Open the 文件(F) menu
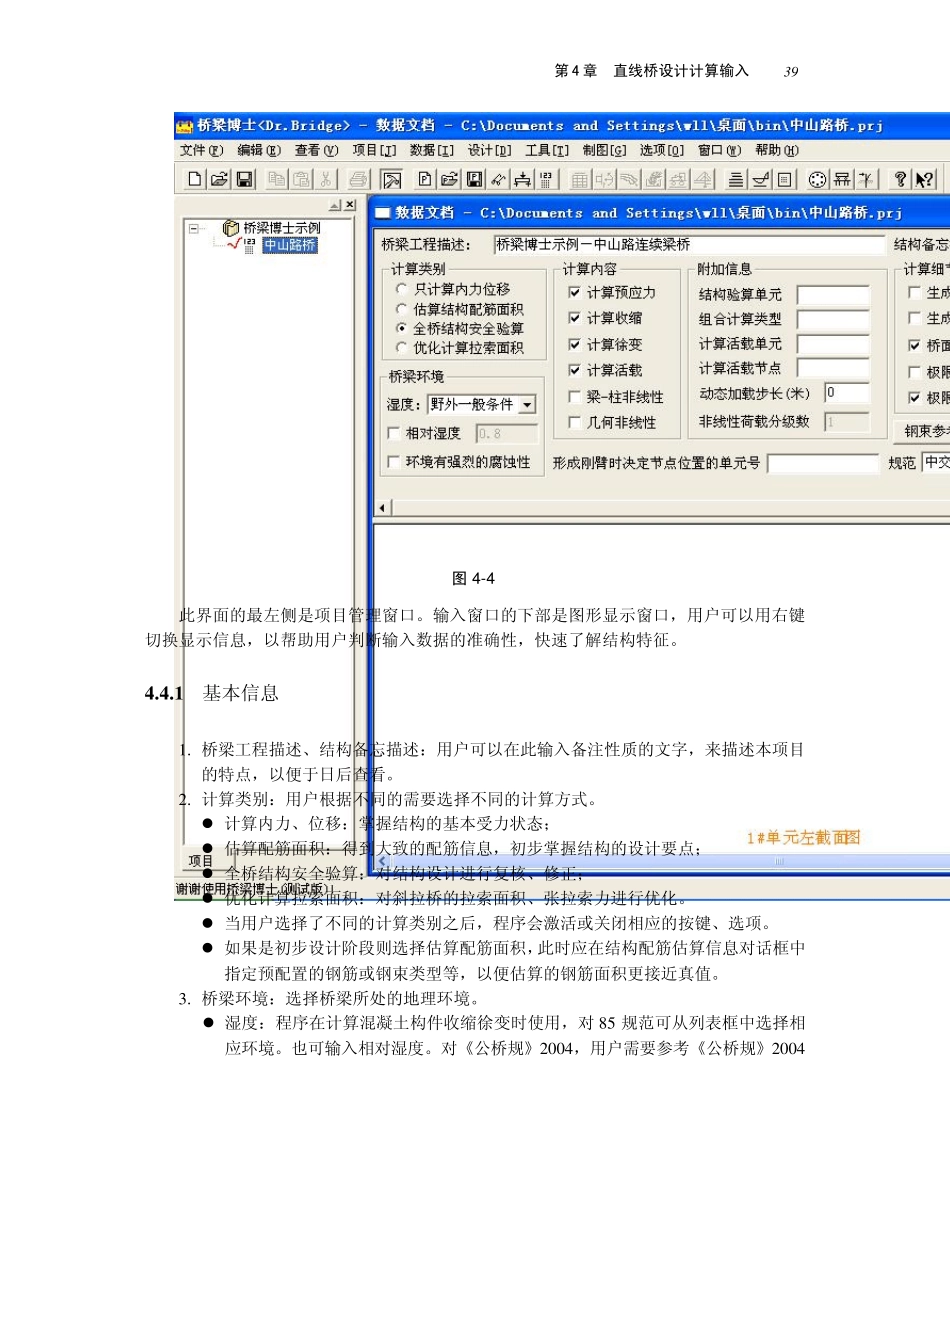The image size is (950, 1344). [x=201, y=151]
